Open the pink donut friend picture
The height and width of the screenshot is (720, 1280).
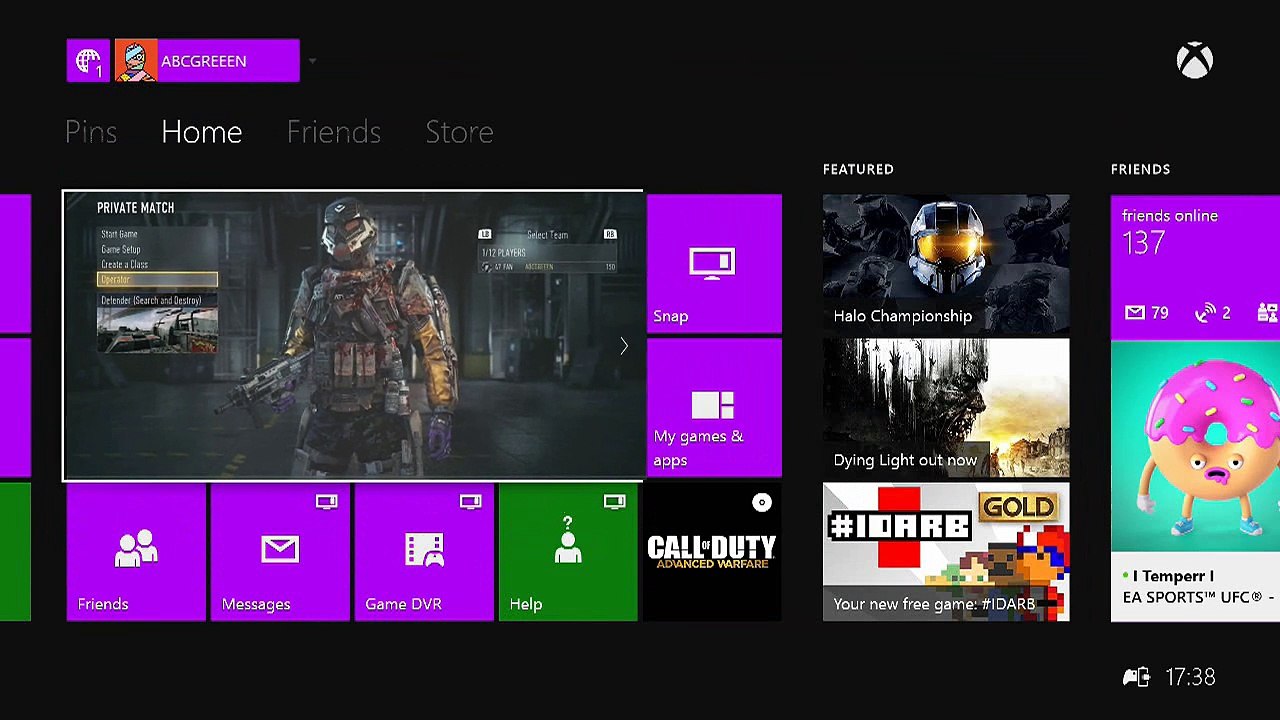[1196, 447]
